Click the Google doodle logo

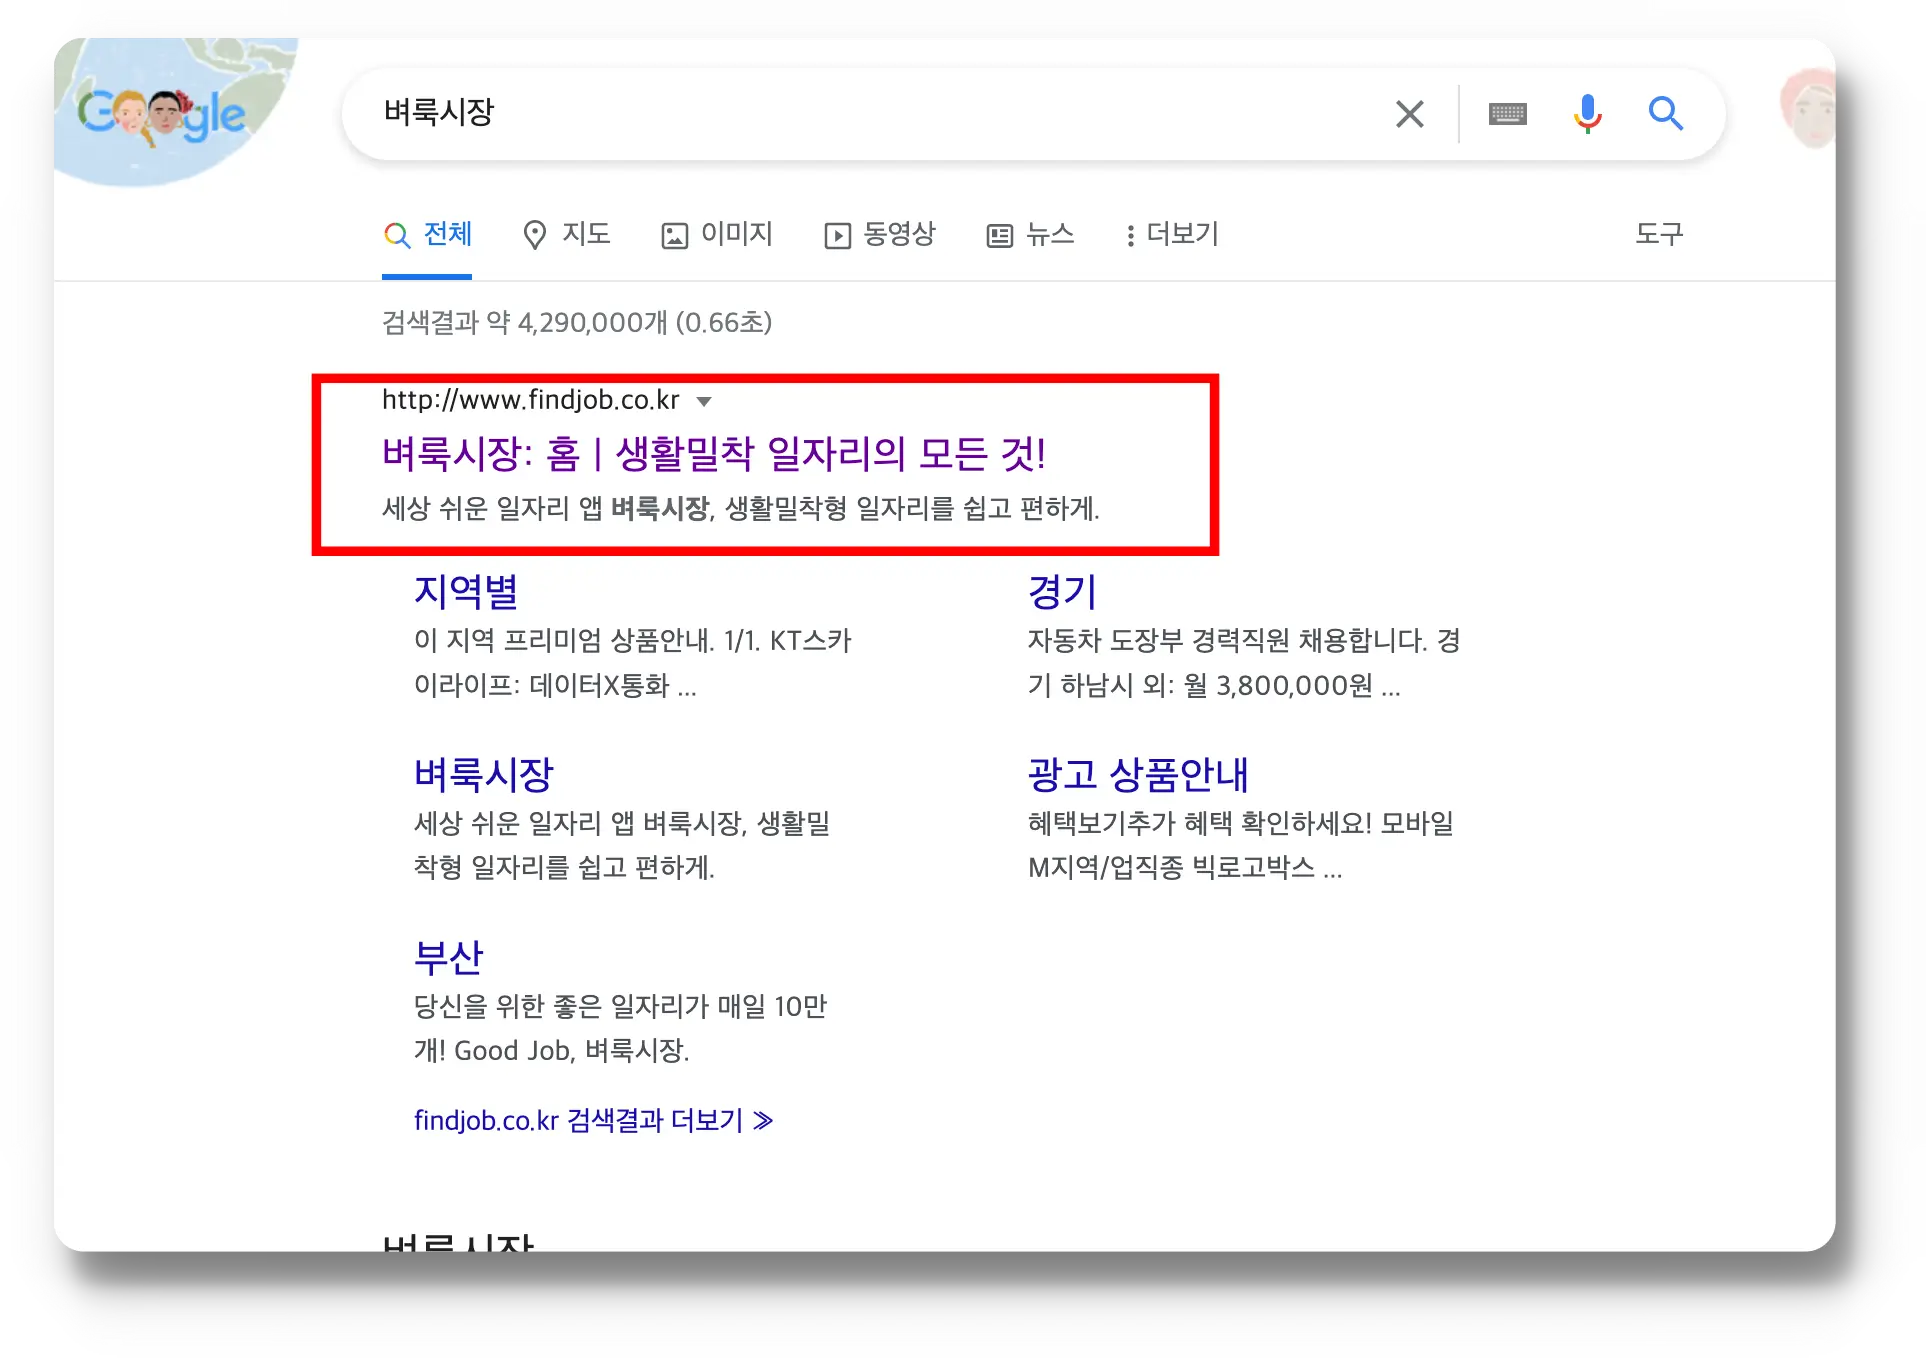(x=160, y=115)
